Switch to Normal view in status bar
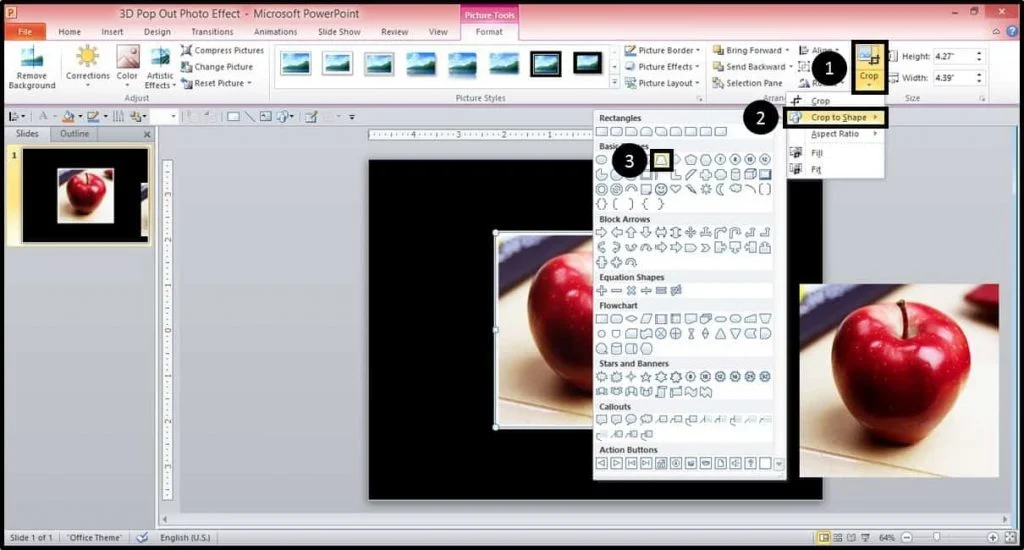 click(x=824, y=538)
